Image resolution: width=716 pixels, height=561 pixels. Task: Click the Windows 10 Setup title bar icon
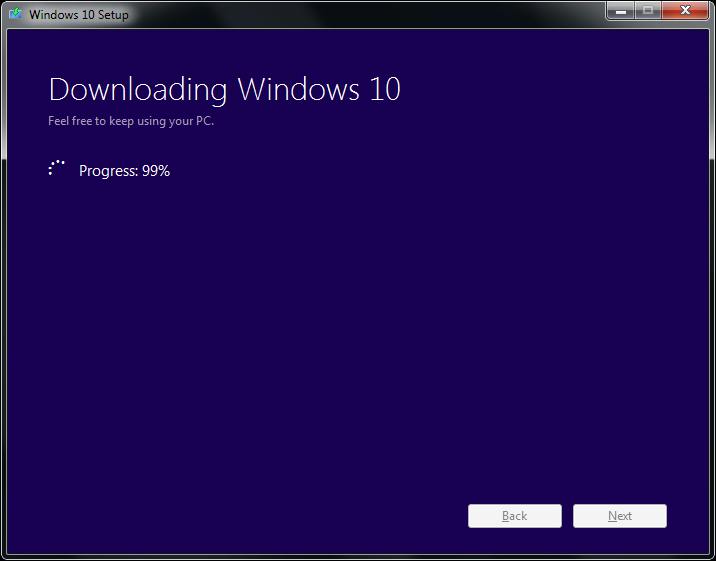pyautogui.click(x=16, y=14)
